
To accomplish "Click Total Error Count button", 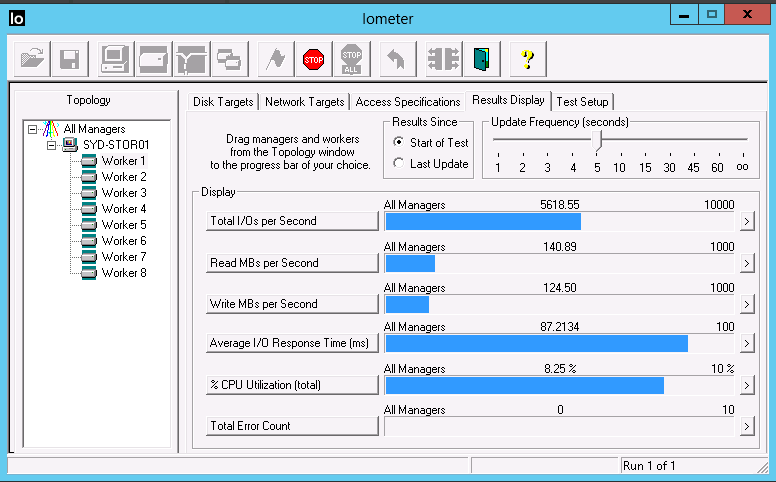I will coord(292,426).
